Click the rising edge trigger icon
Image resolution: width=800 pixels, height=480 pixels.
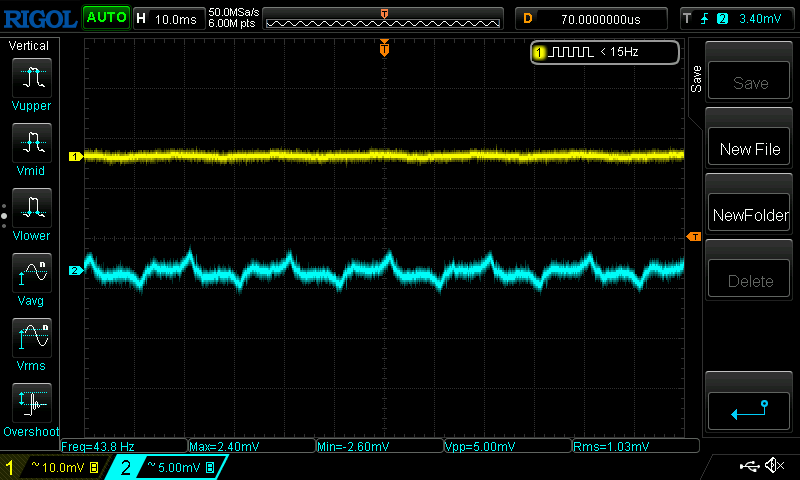pyautogui.click(x=705, y=19)
